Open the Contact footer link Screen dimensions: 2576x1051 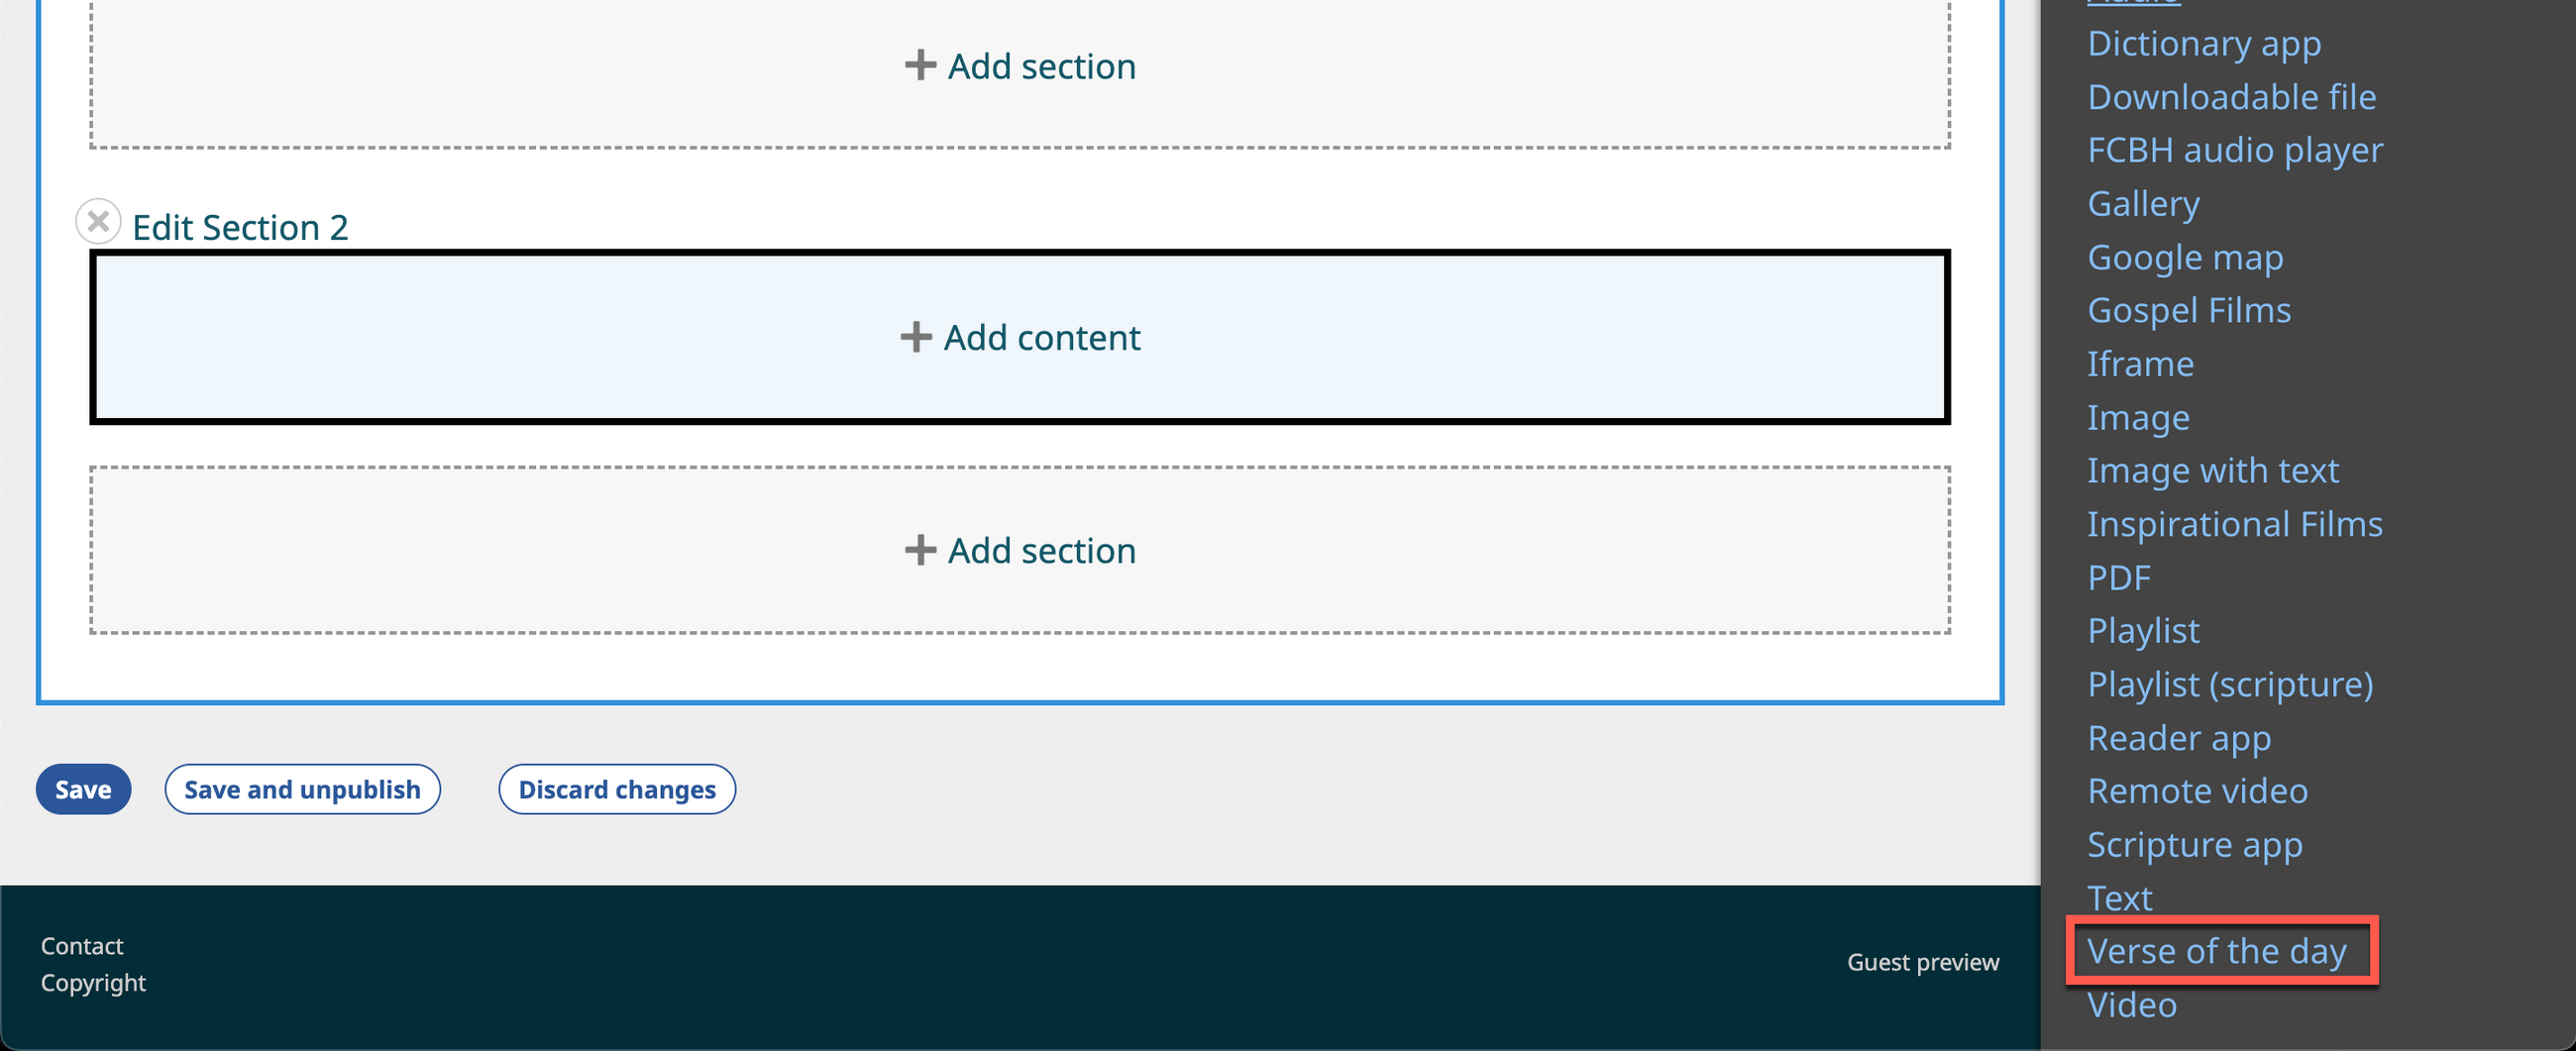coord(82,945)
